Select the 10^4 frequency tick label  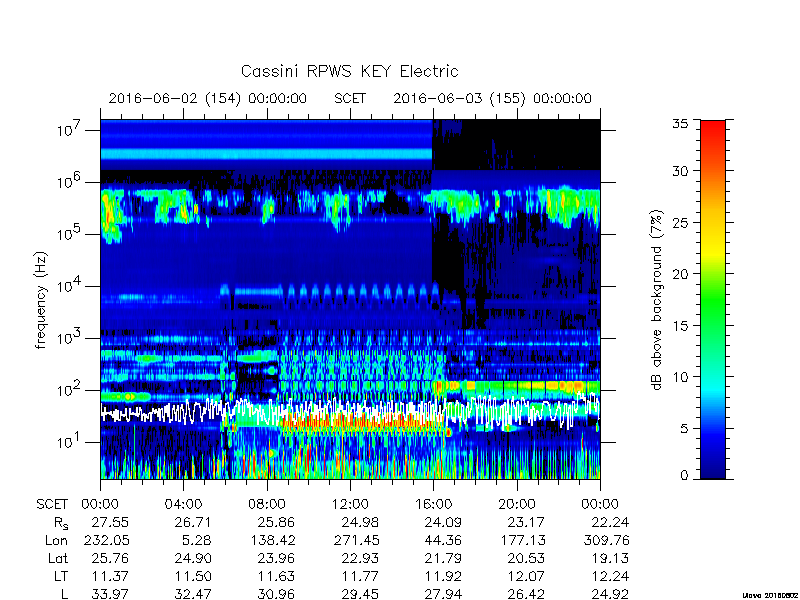point(67,286)
